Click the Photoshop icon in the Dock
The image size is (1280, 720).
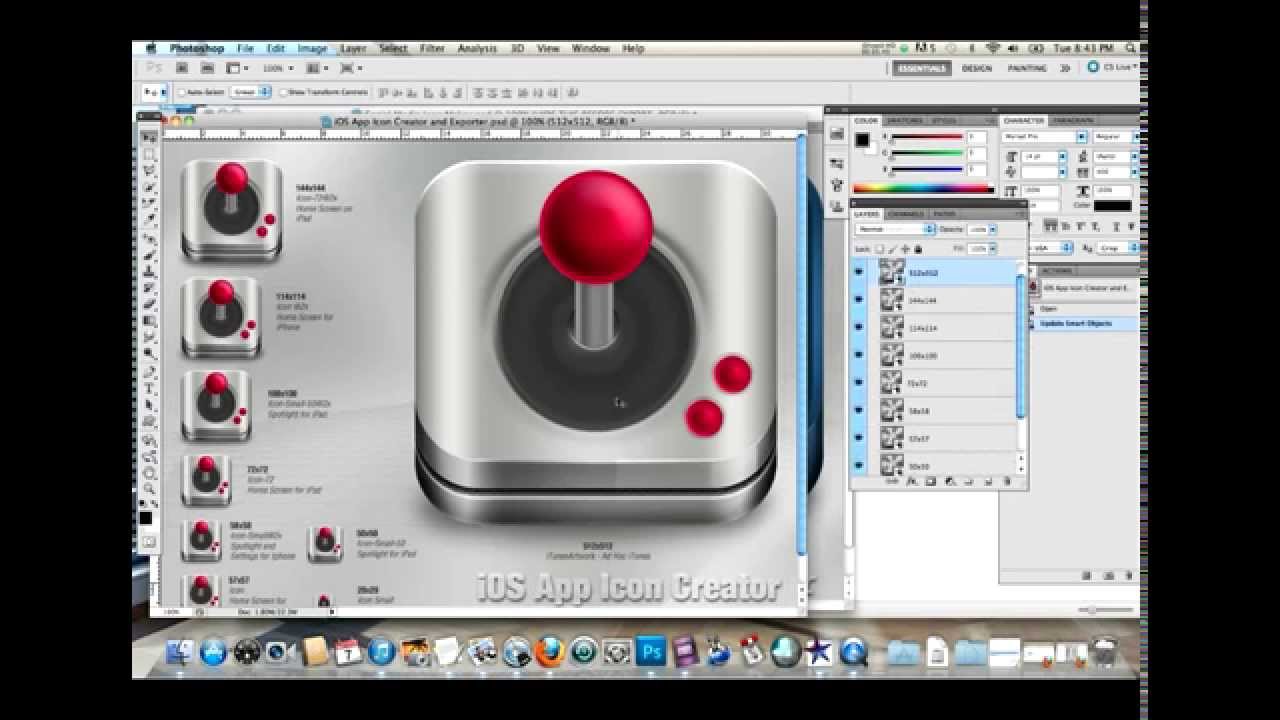tap(651, 653)
